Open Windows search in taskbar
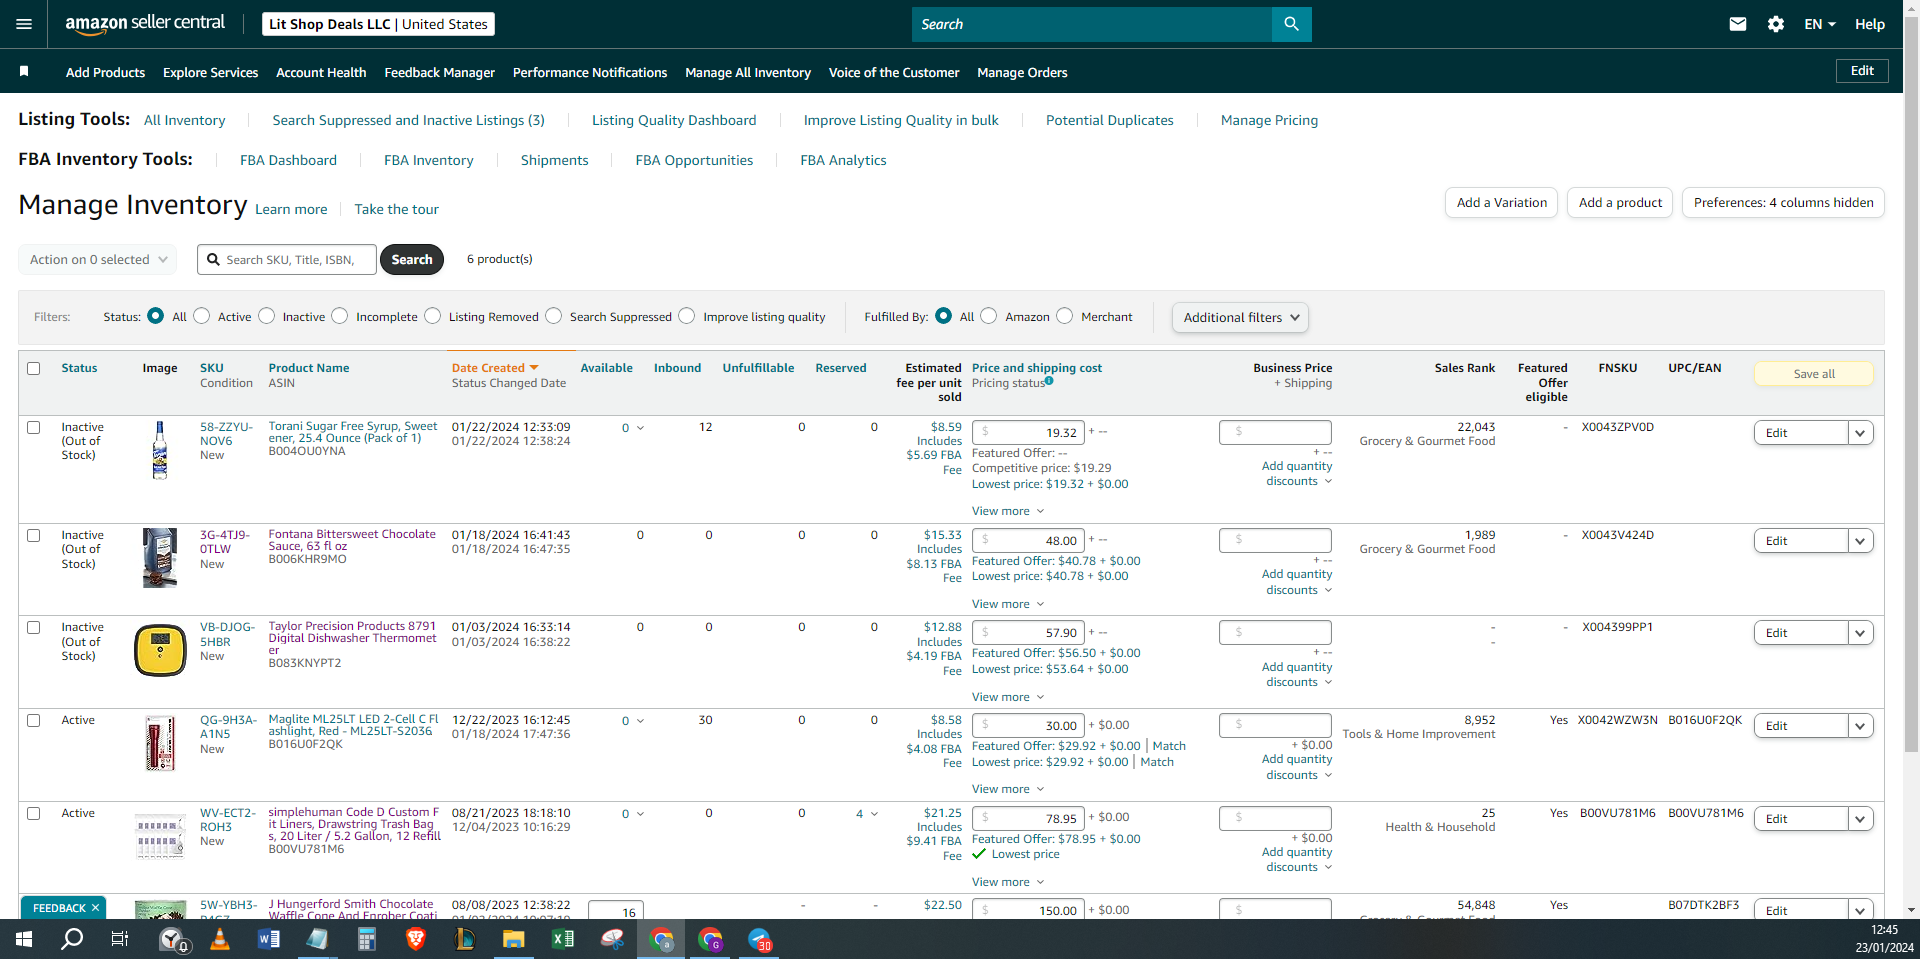This screenshot has height=959, width=1920. pos(72,940)
